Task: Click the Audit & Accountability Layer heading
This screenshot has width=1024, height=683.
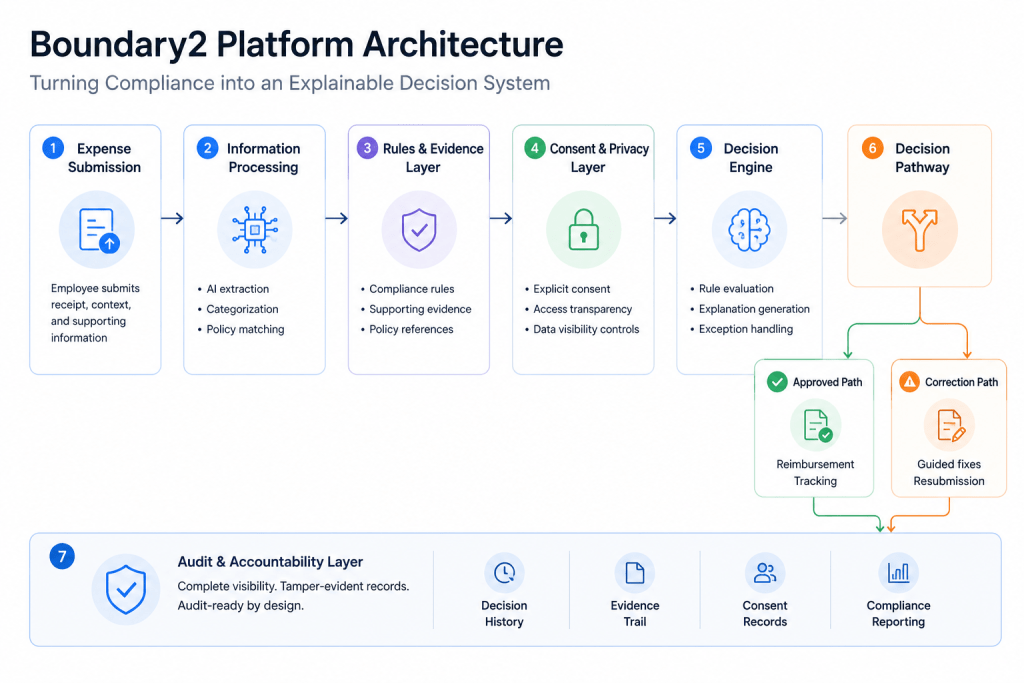Action: (270, 562)
